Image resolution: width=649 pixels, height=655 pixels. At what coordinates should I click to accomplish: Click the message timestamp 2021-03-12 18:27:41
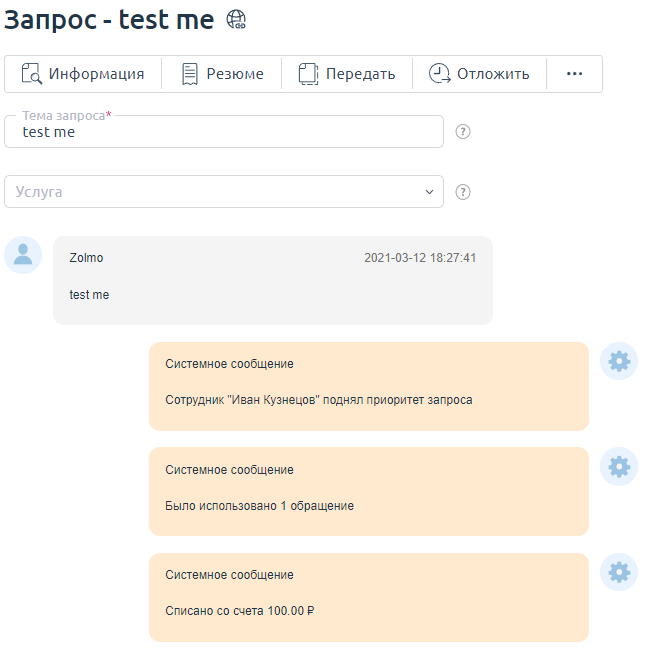click(420, 258)
